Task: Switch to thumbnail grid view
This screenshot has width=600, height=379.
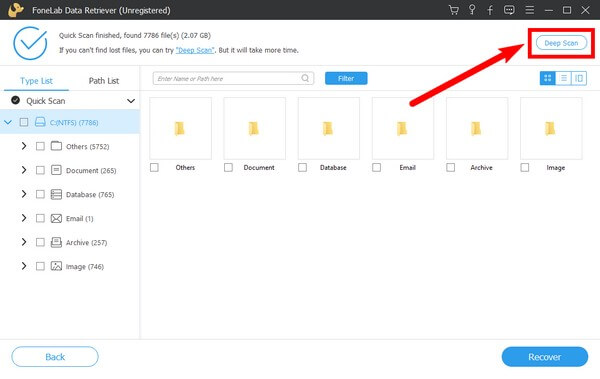Action: pyautogui.click(x=548, y=78)
